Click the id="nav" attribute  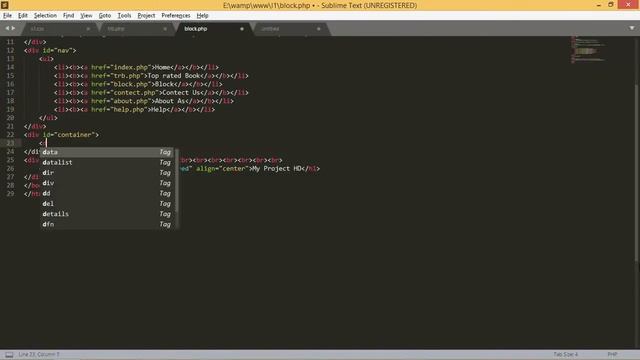58,51
